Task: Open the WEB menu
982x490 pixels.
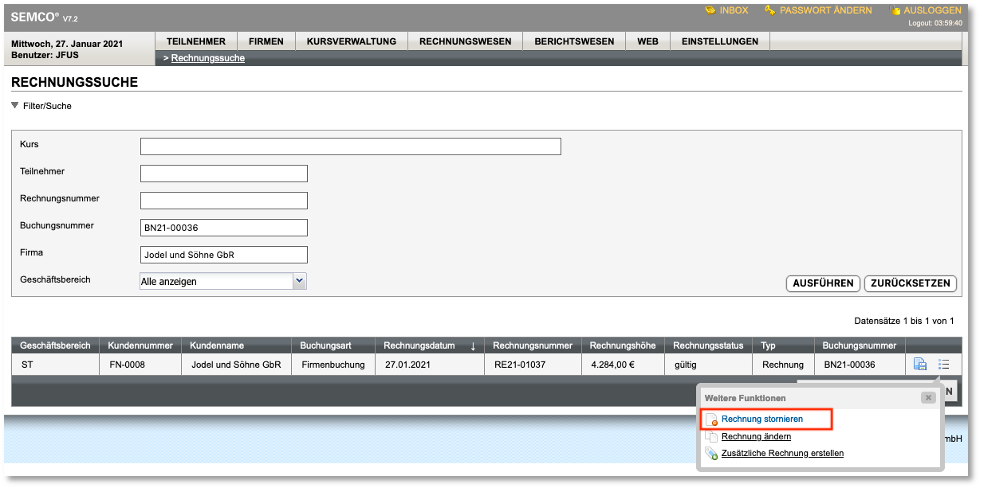Action: [648, 41]
